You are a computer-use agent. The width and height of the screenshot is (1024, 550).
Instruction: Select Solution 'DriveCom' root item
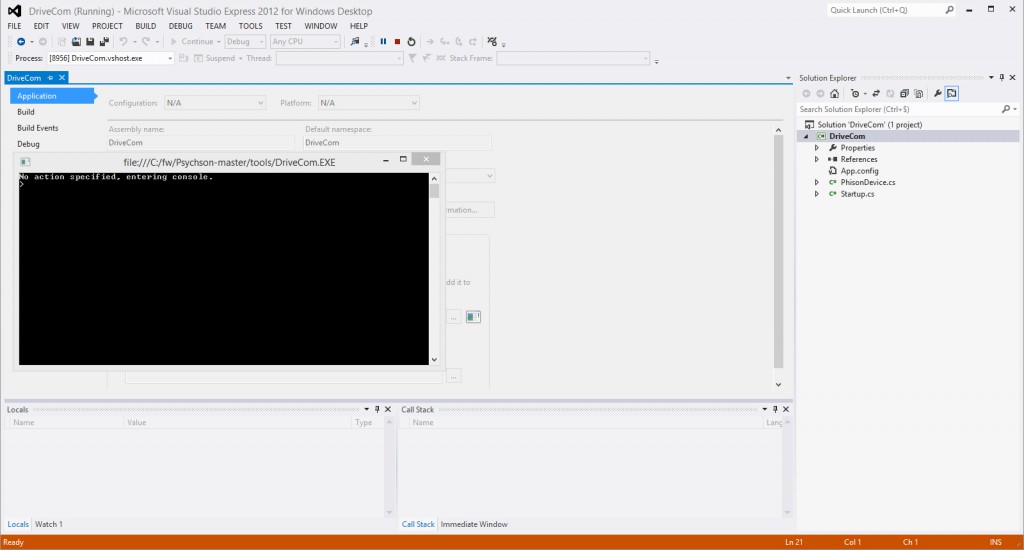click(870, 125)
